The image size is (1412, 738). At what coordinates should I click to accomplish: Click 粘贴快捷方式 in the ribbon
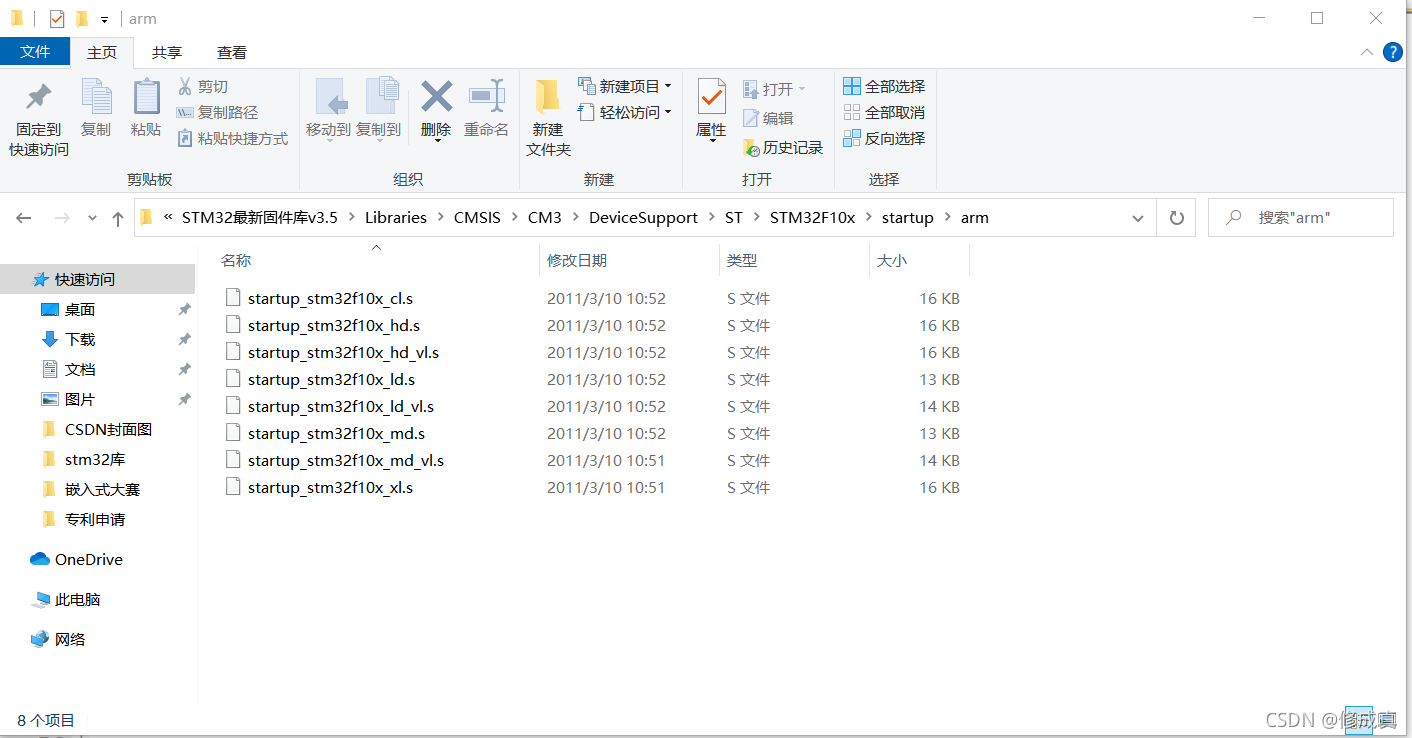tap(232, 139)
